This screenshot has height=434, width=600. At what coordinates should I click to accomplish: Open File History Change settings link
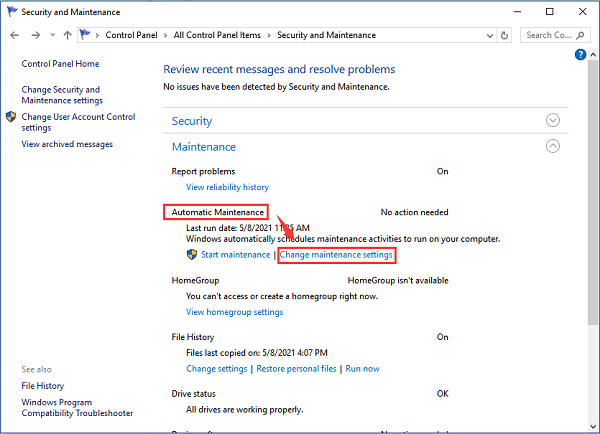tap(217, 369)
